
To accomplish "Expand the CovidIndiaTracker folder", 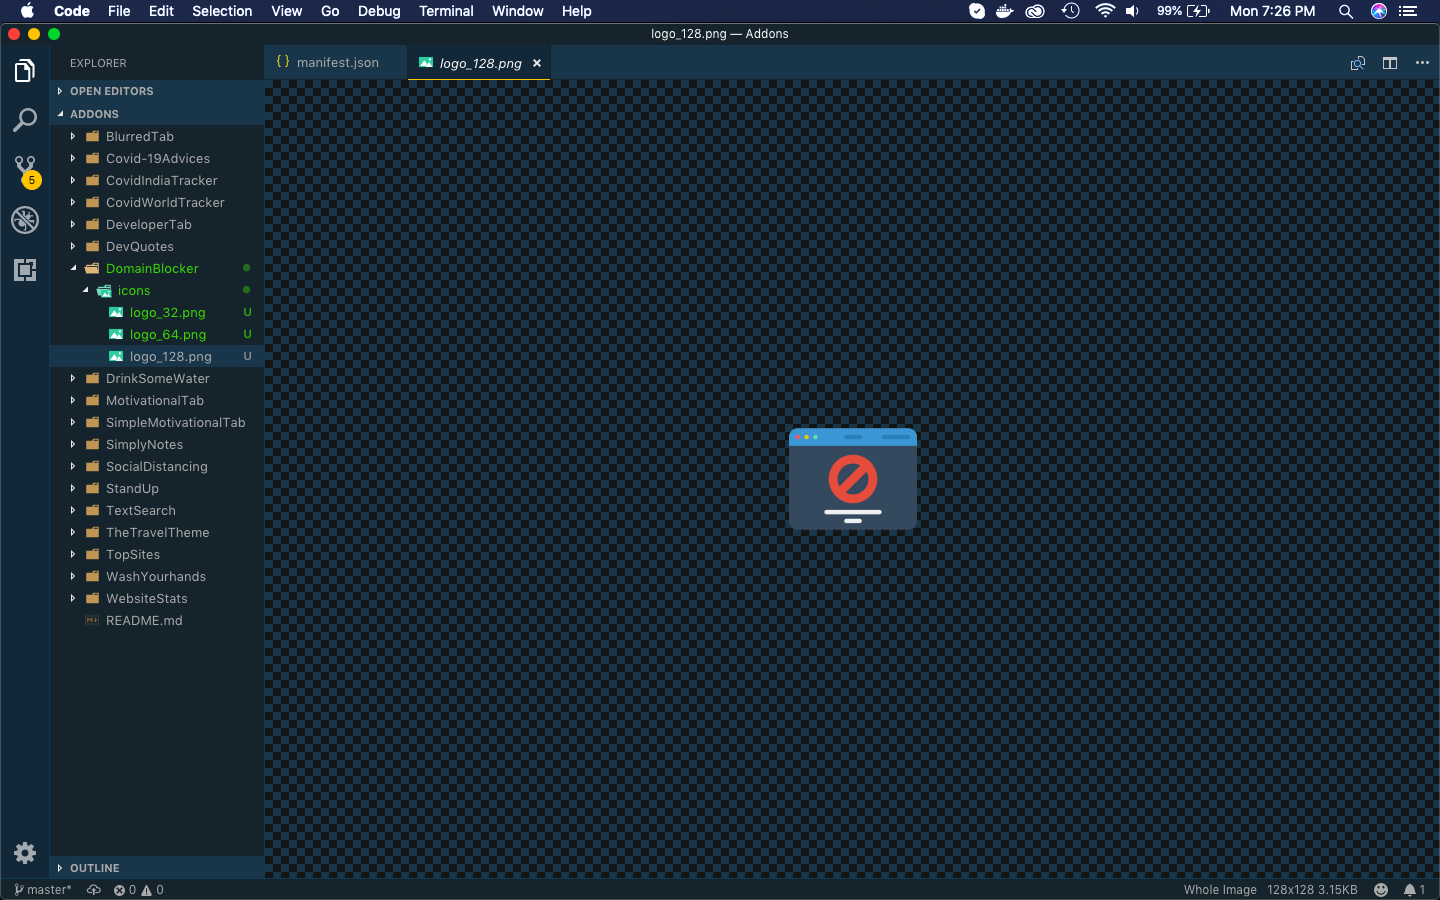I will pos(157,181).
